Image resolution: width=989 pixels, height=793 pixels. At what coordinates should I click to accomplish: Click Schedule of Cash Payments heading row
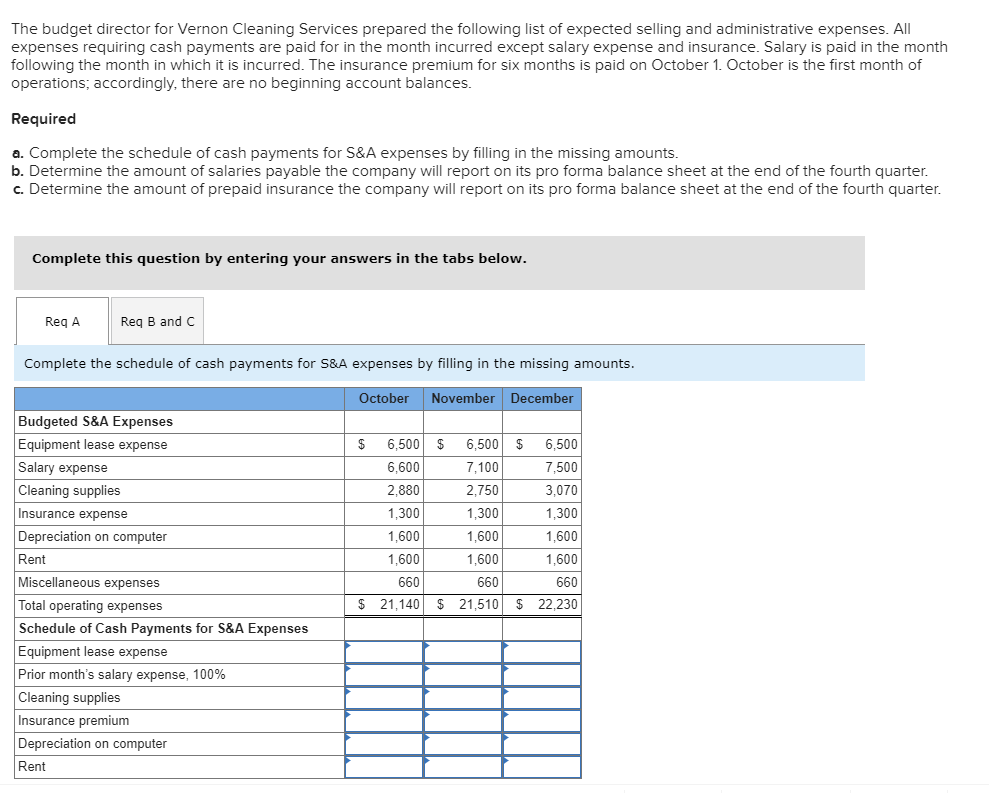(180, 628)
